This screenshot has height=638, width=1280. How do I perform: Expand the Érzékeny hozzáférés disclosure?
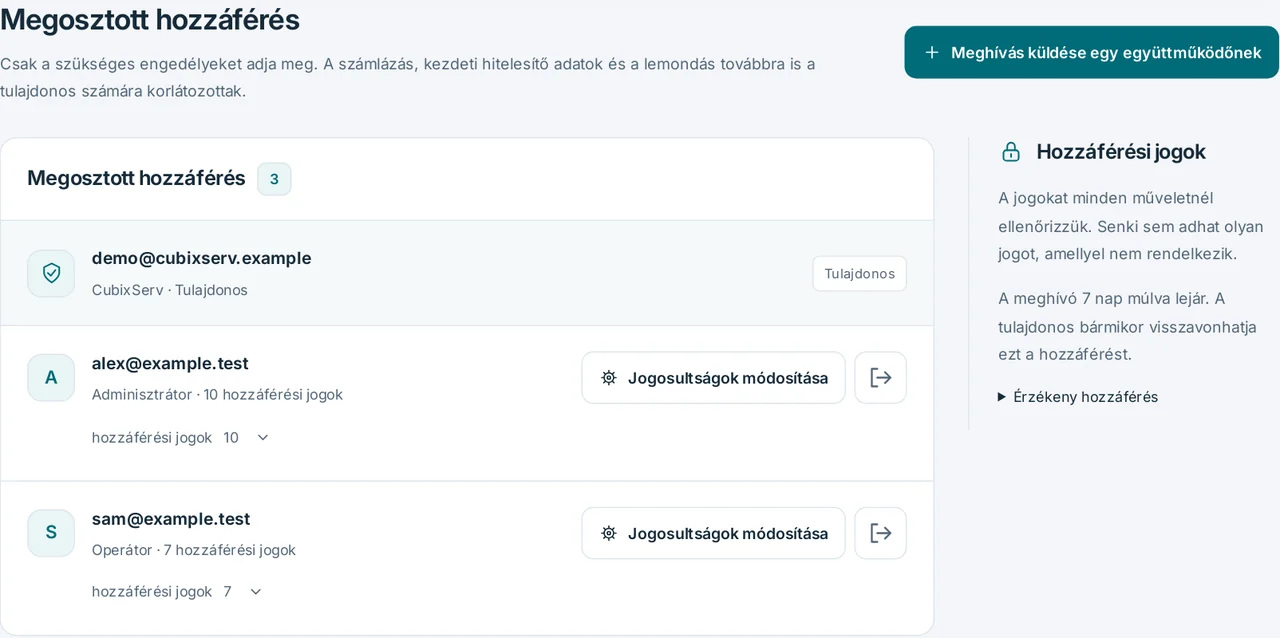1078,397
